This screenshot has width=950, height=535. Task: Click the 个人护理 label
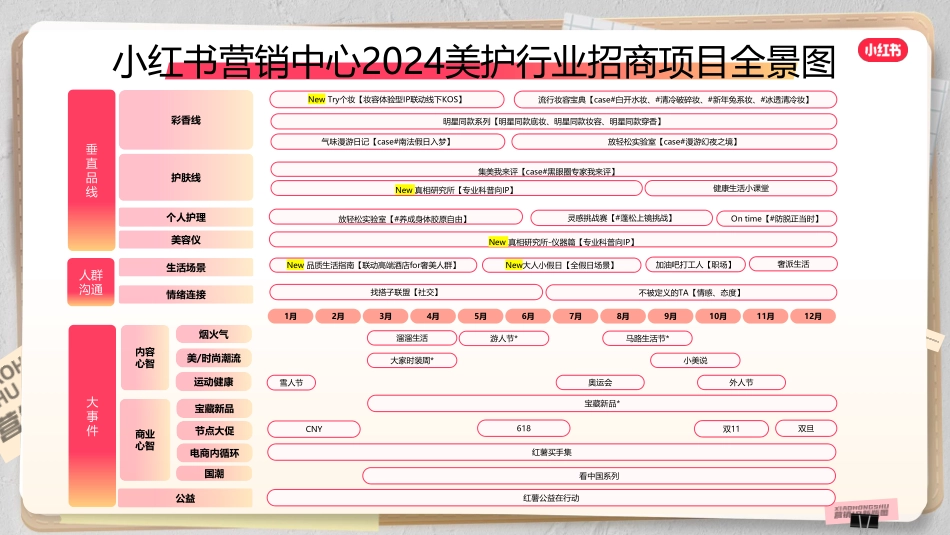coord(186,218)
